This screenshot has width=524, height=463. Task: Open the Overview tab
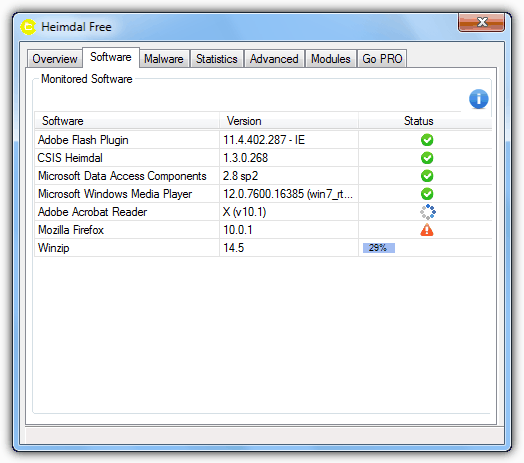(55, 59)
